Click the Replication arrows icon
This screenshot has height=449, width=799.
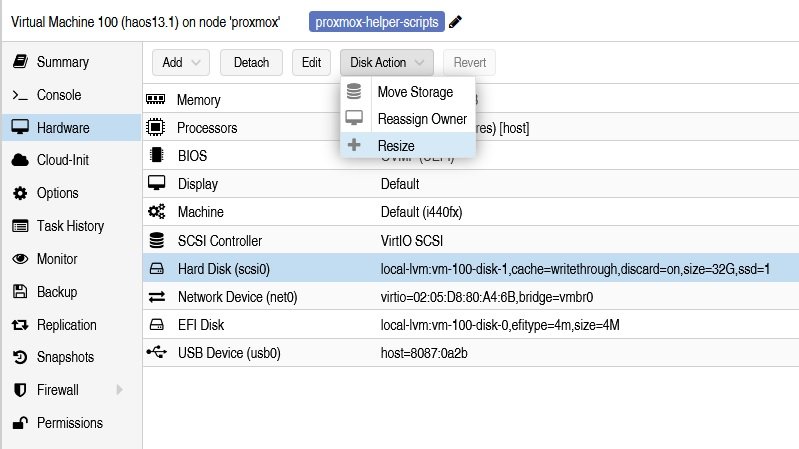(x=19, y=325)
